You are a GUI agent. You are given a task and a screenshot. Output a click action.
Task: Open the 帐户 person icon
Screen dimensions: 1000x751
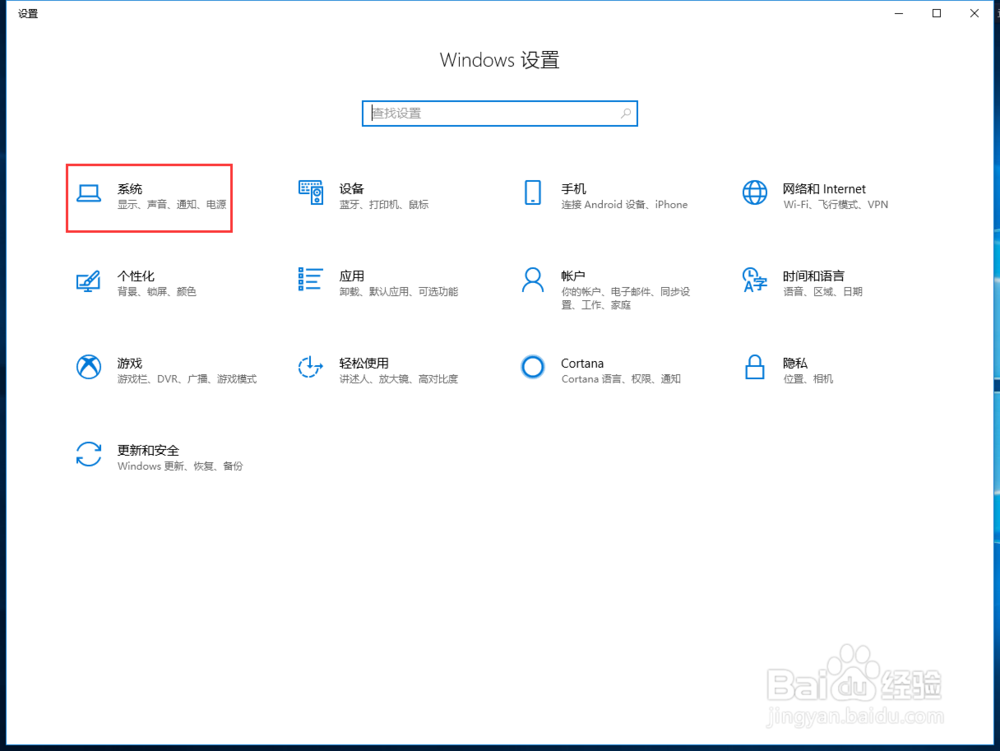pyautogui.click(x=533, y=280)
